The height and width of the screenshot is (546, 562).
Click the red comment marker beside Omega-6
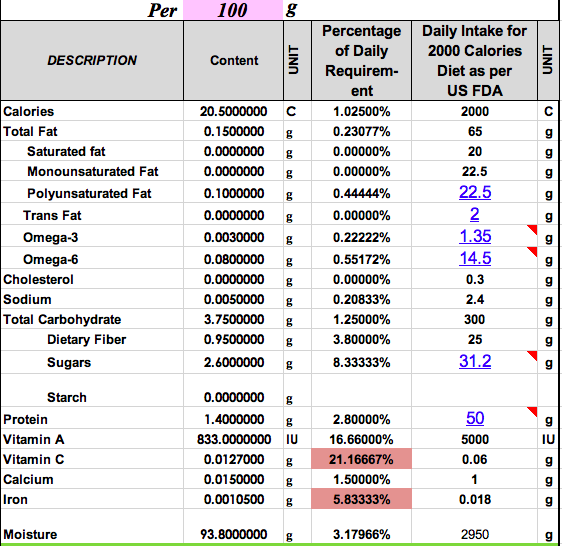(533, 251)
